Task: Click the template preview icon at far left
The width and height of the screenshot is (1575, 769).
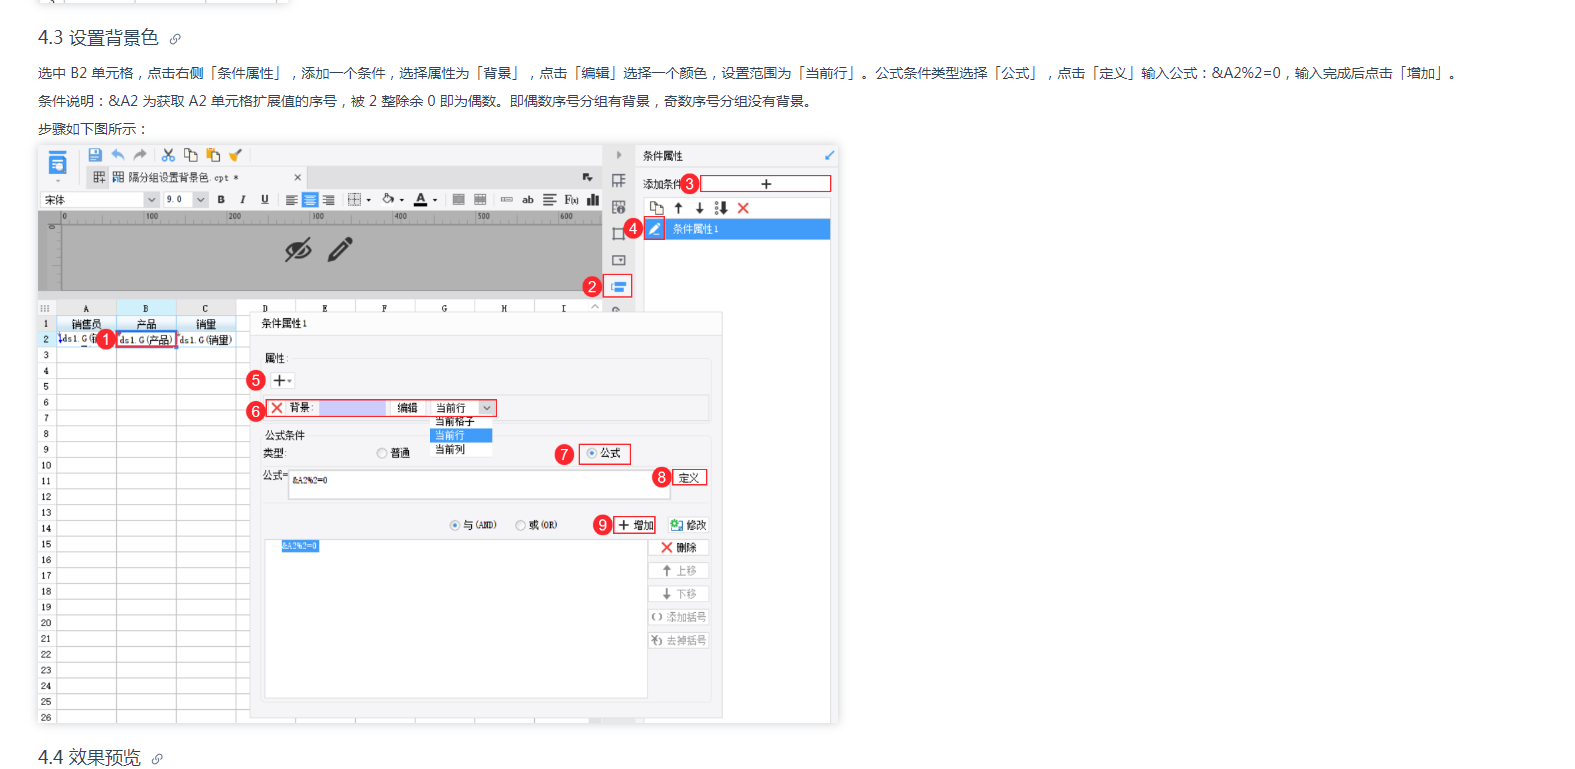Action: point(57,164)
